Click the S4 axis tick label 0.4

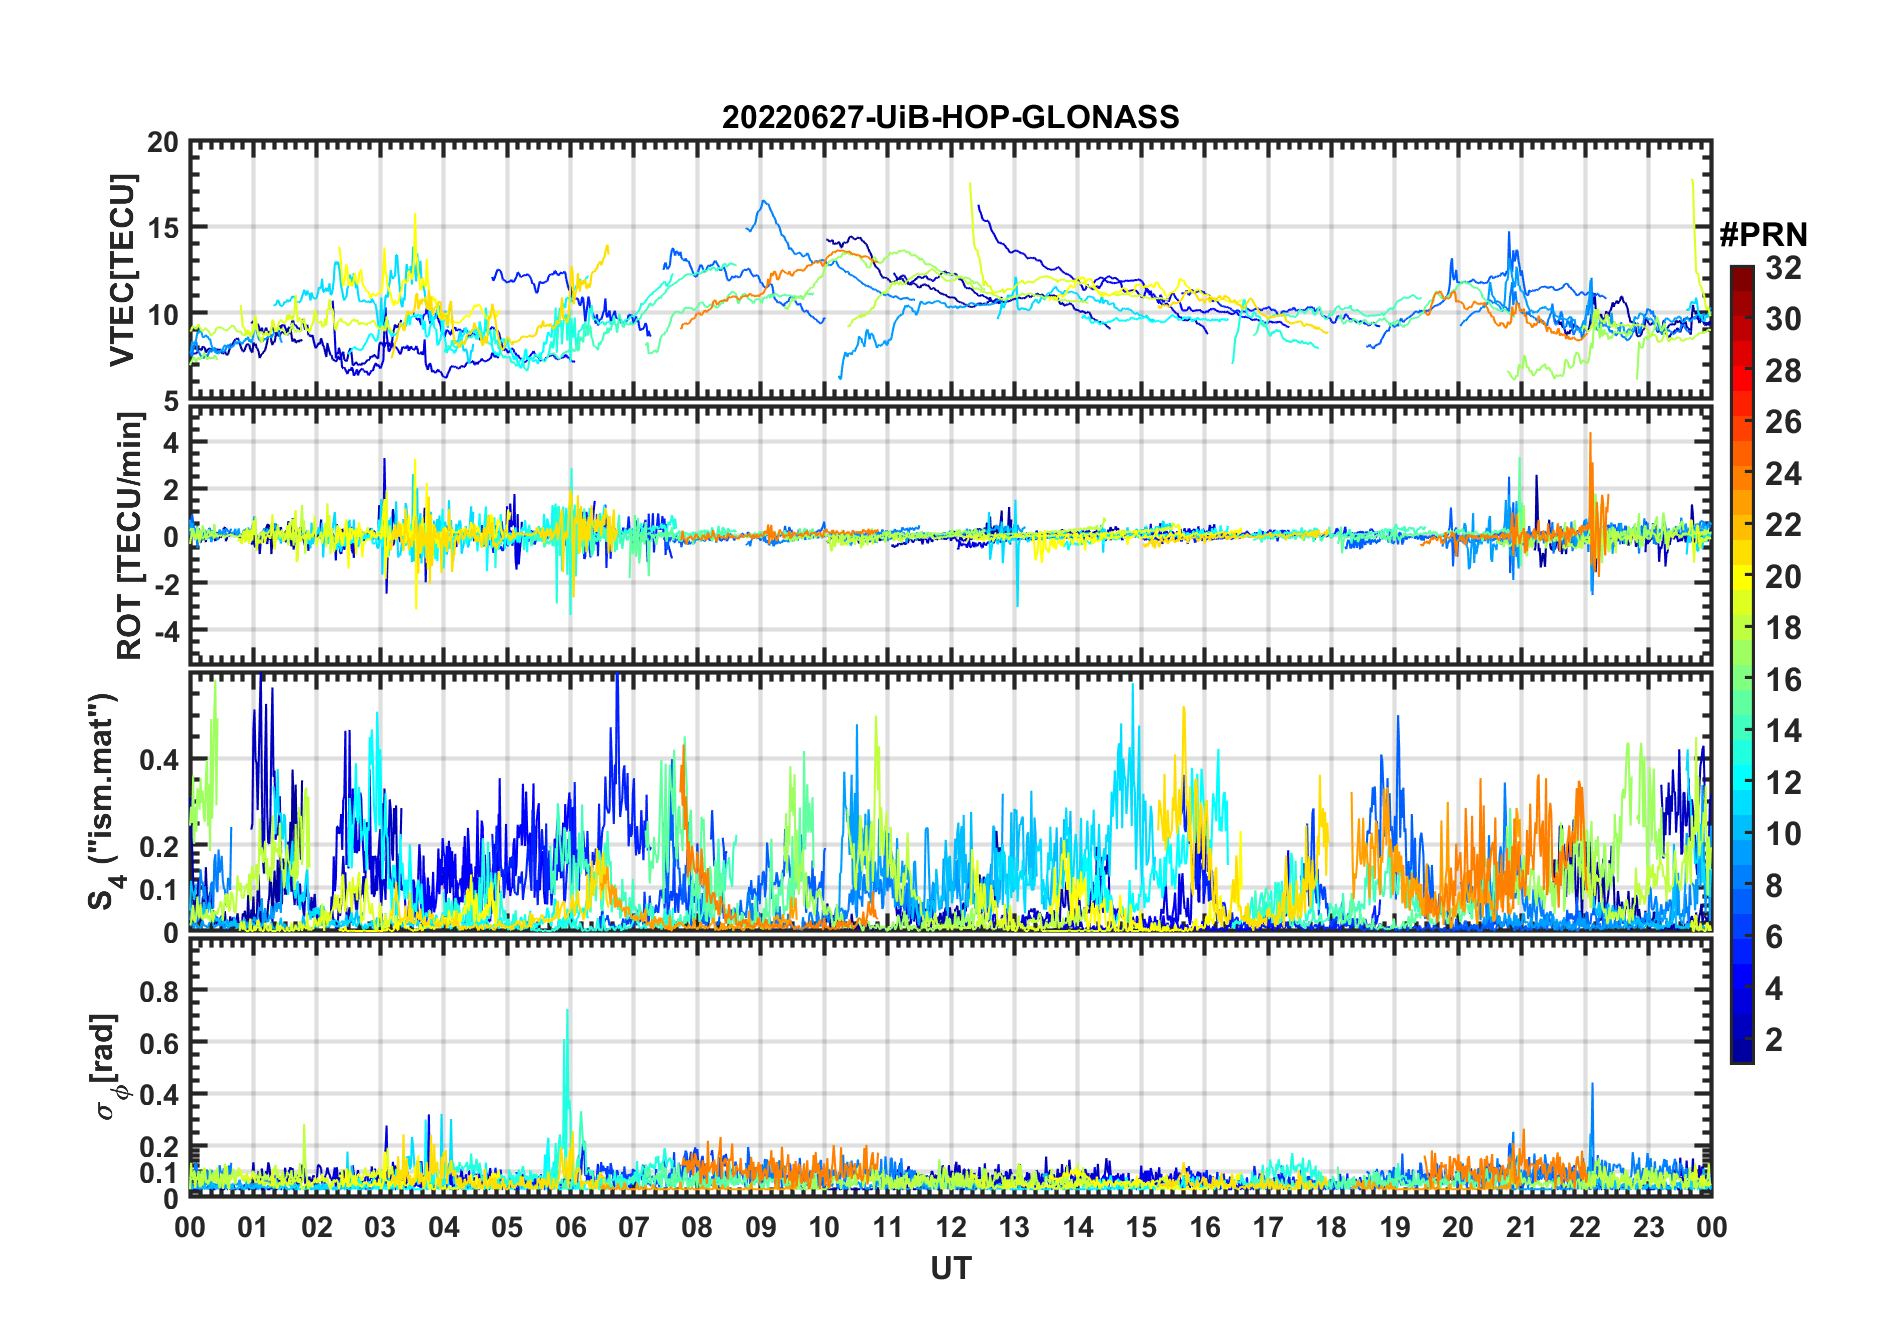159,760
